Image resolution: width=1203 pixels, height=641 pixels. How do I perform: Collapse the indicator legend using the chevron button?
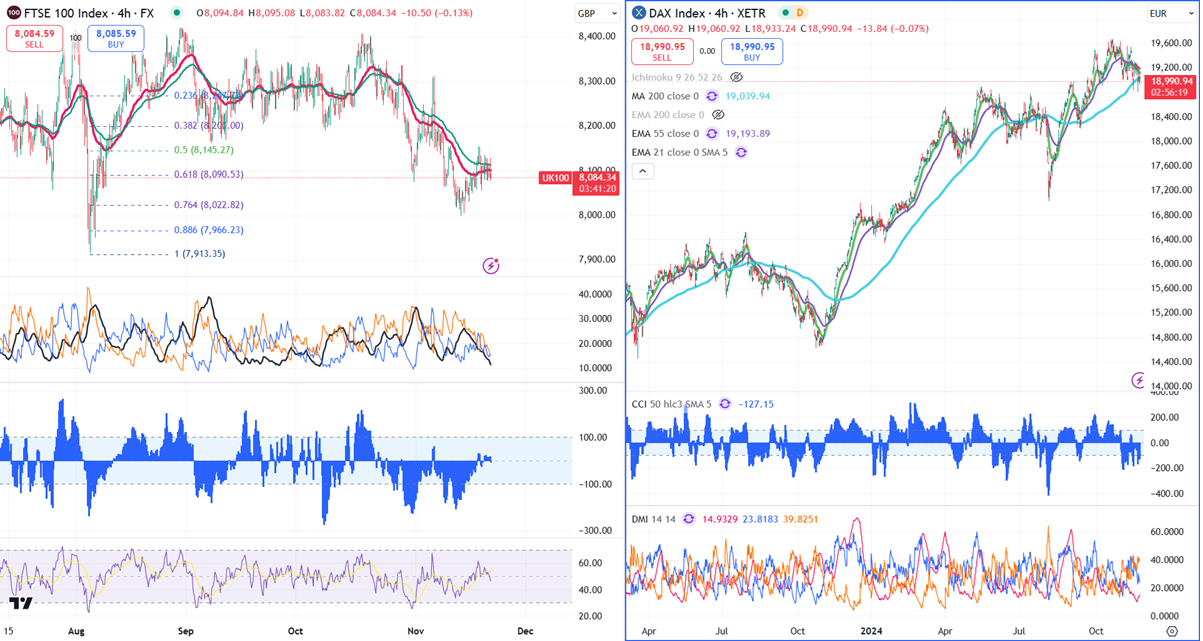click(643, 171)
